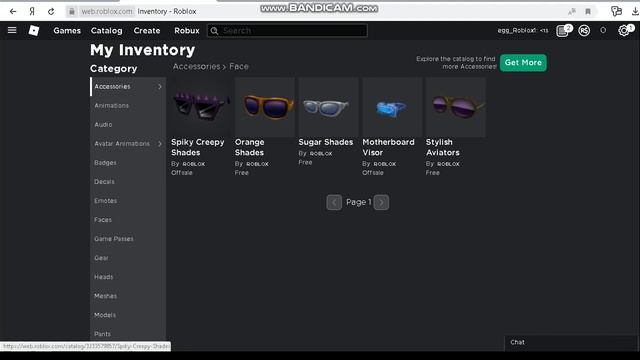This screenshot has width=640, height=360.
Task: Open the Robux balance icon
Action: 584,31
